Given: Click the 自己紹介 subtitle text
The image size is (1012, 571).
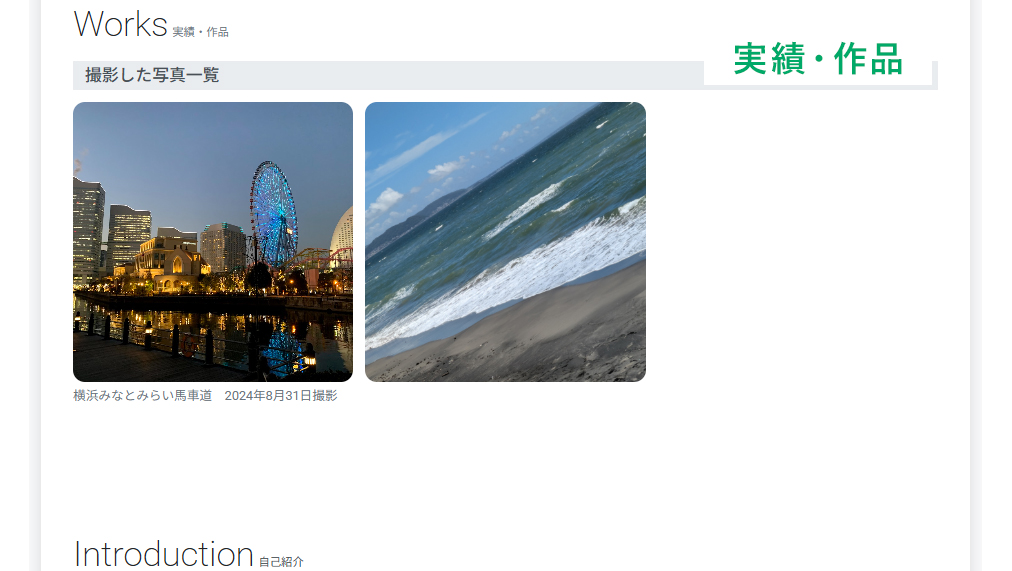Looking at the screenshot, I should pyautogui.click(x=281, y=562).
